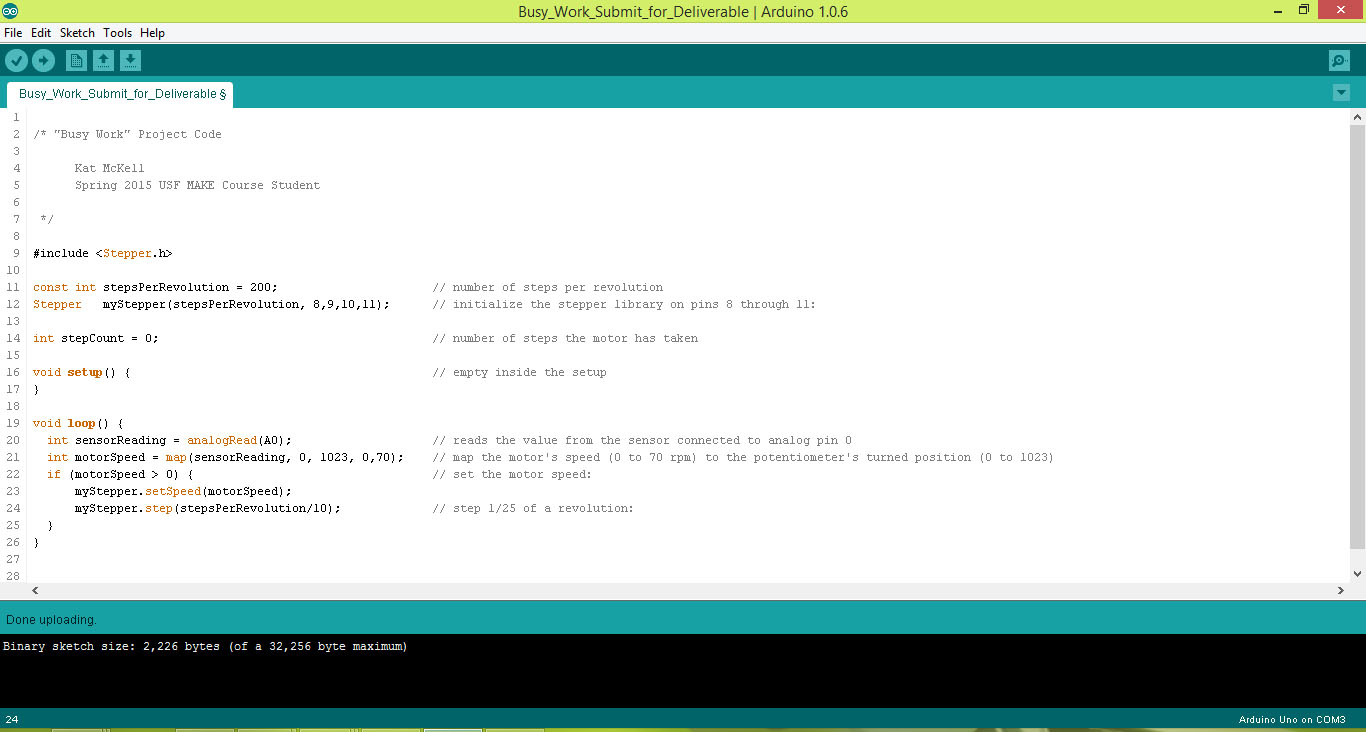
Task: Click 'Spring 2015 USF MAKE Course Student' comment
Action: coord(197,185)
